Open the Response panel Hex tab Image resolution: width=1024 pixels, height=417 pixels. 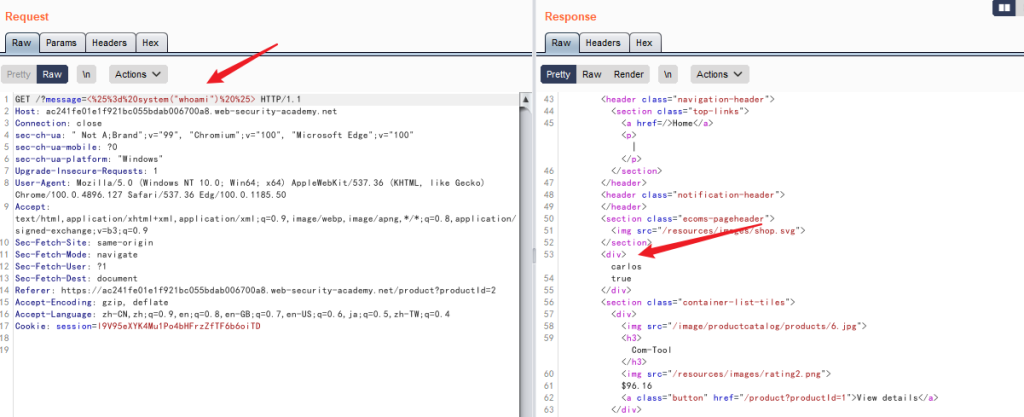click(644, 43)
